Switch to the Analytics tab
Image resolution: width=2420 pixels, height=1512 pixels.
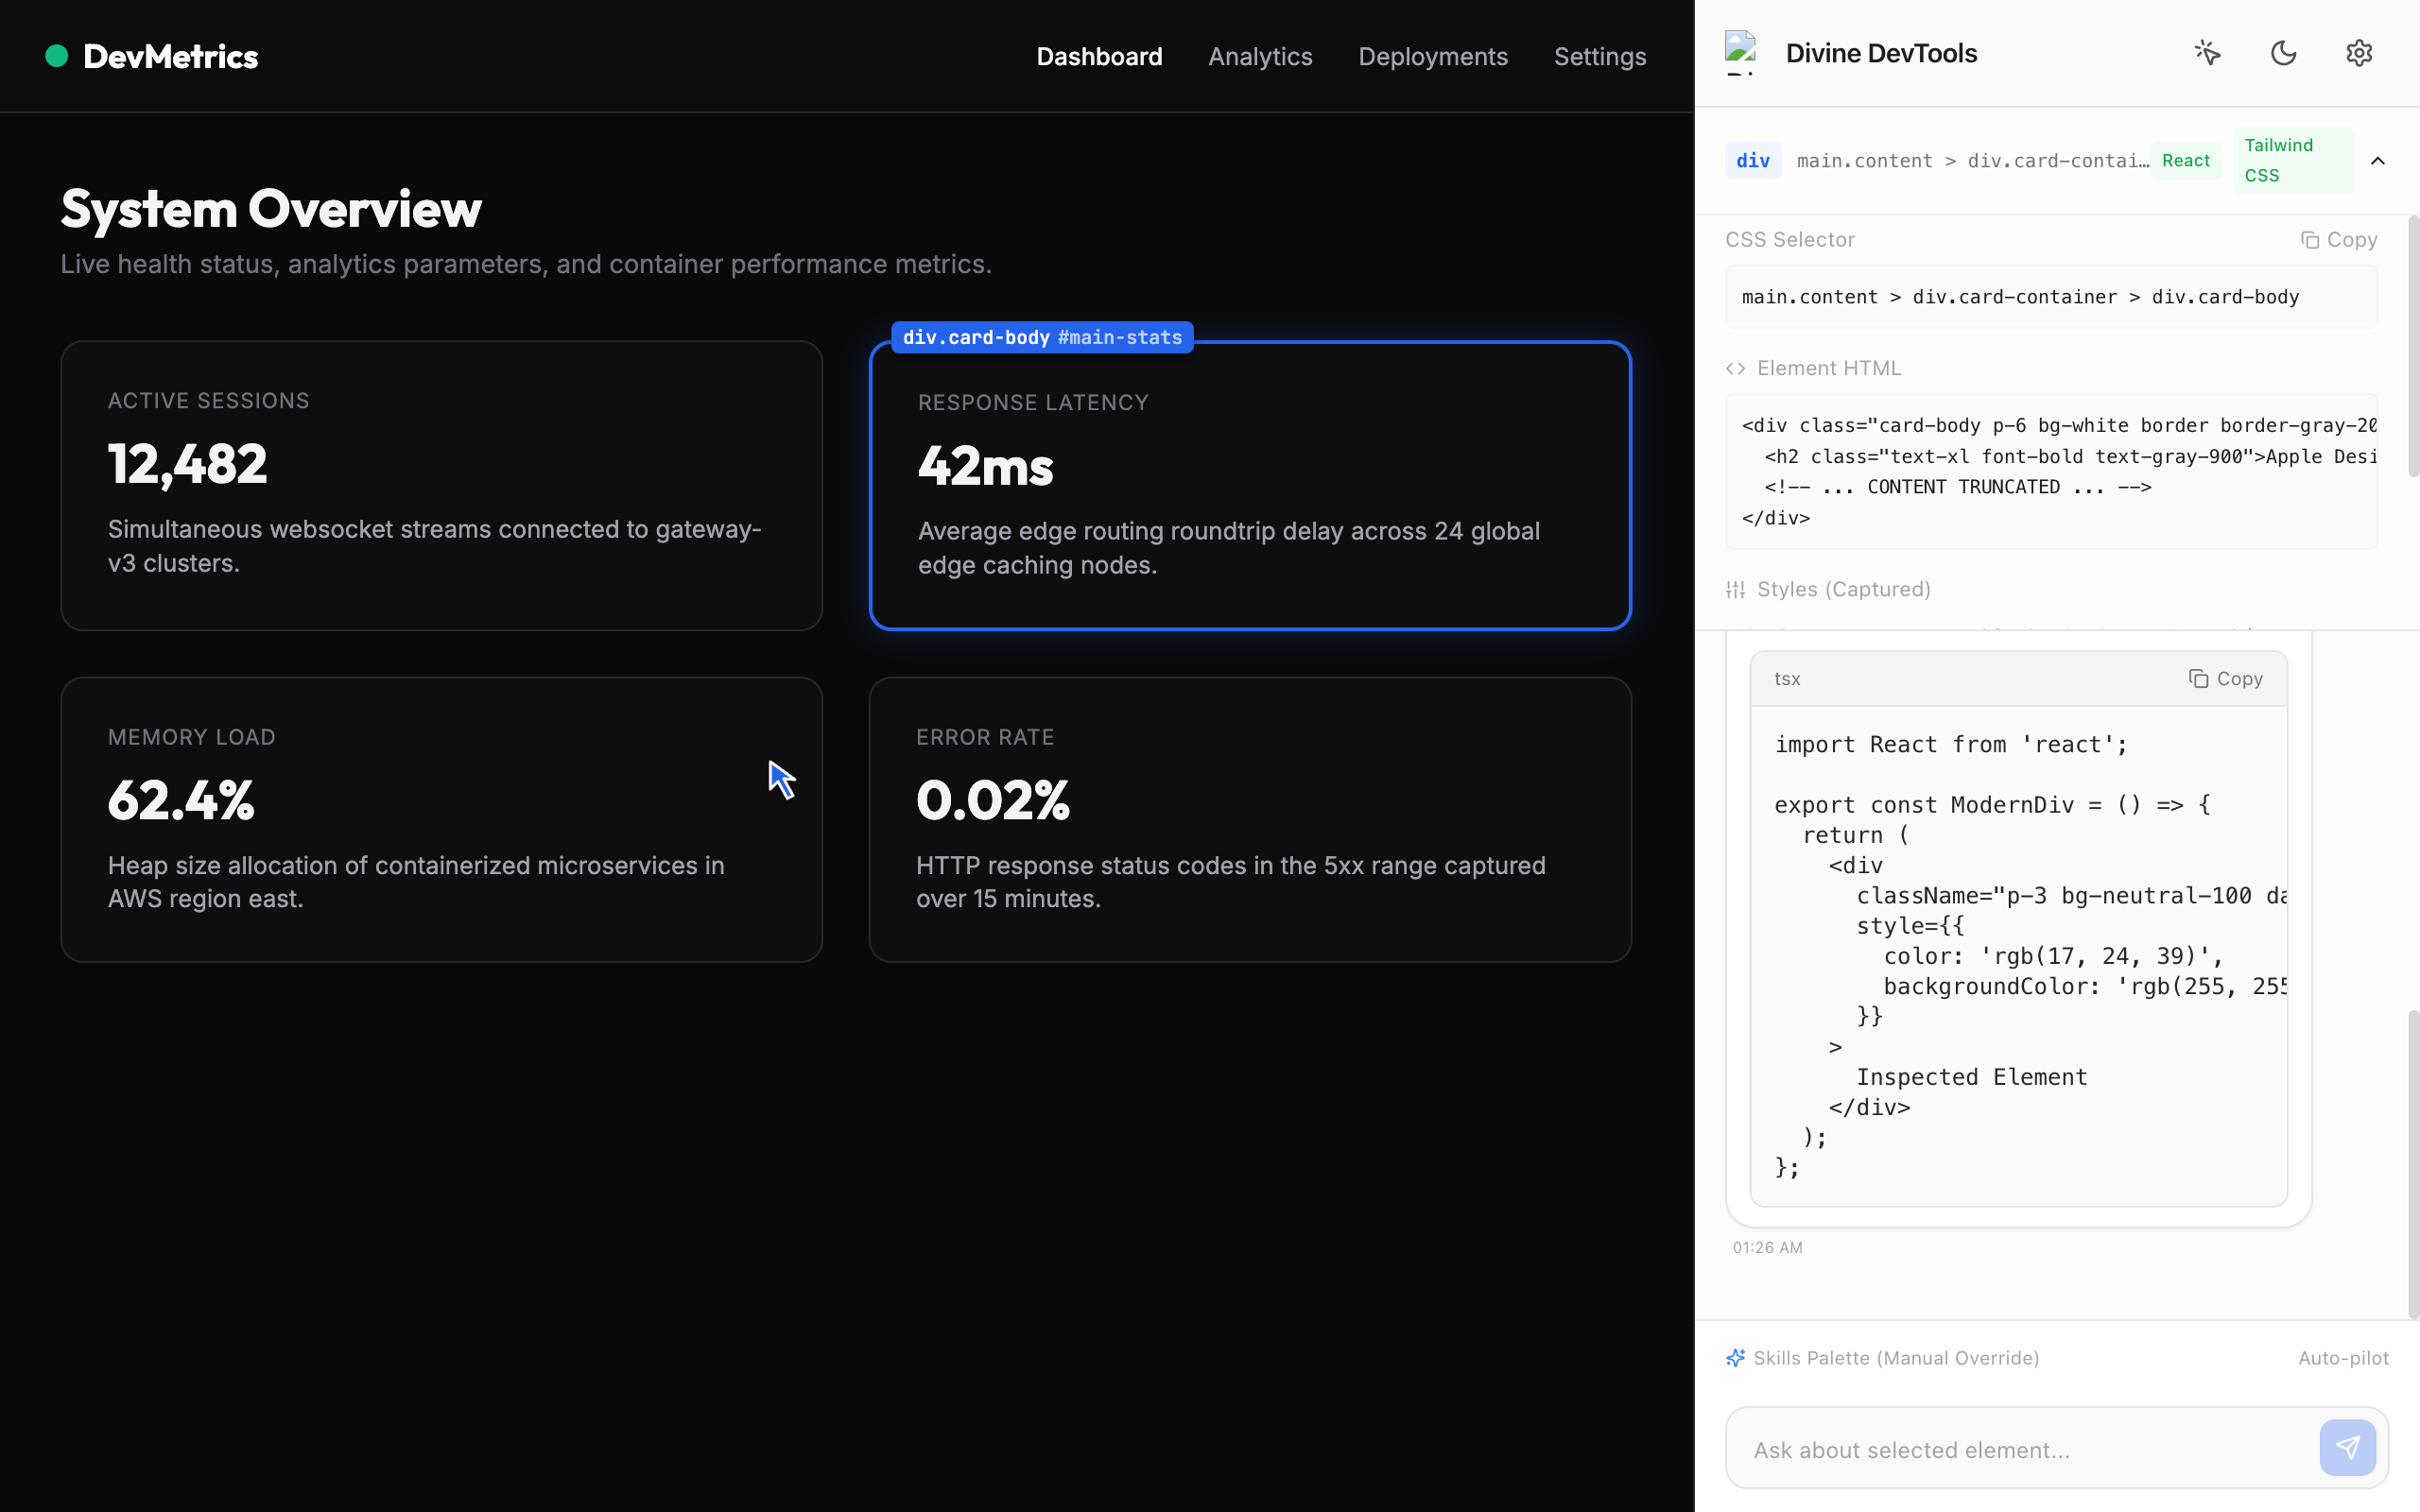[1260, 57]
